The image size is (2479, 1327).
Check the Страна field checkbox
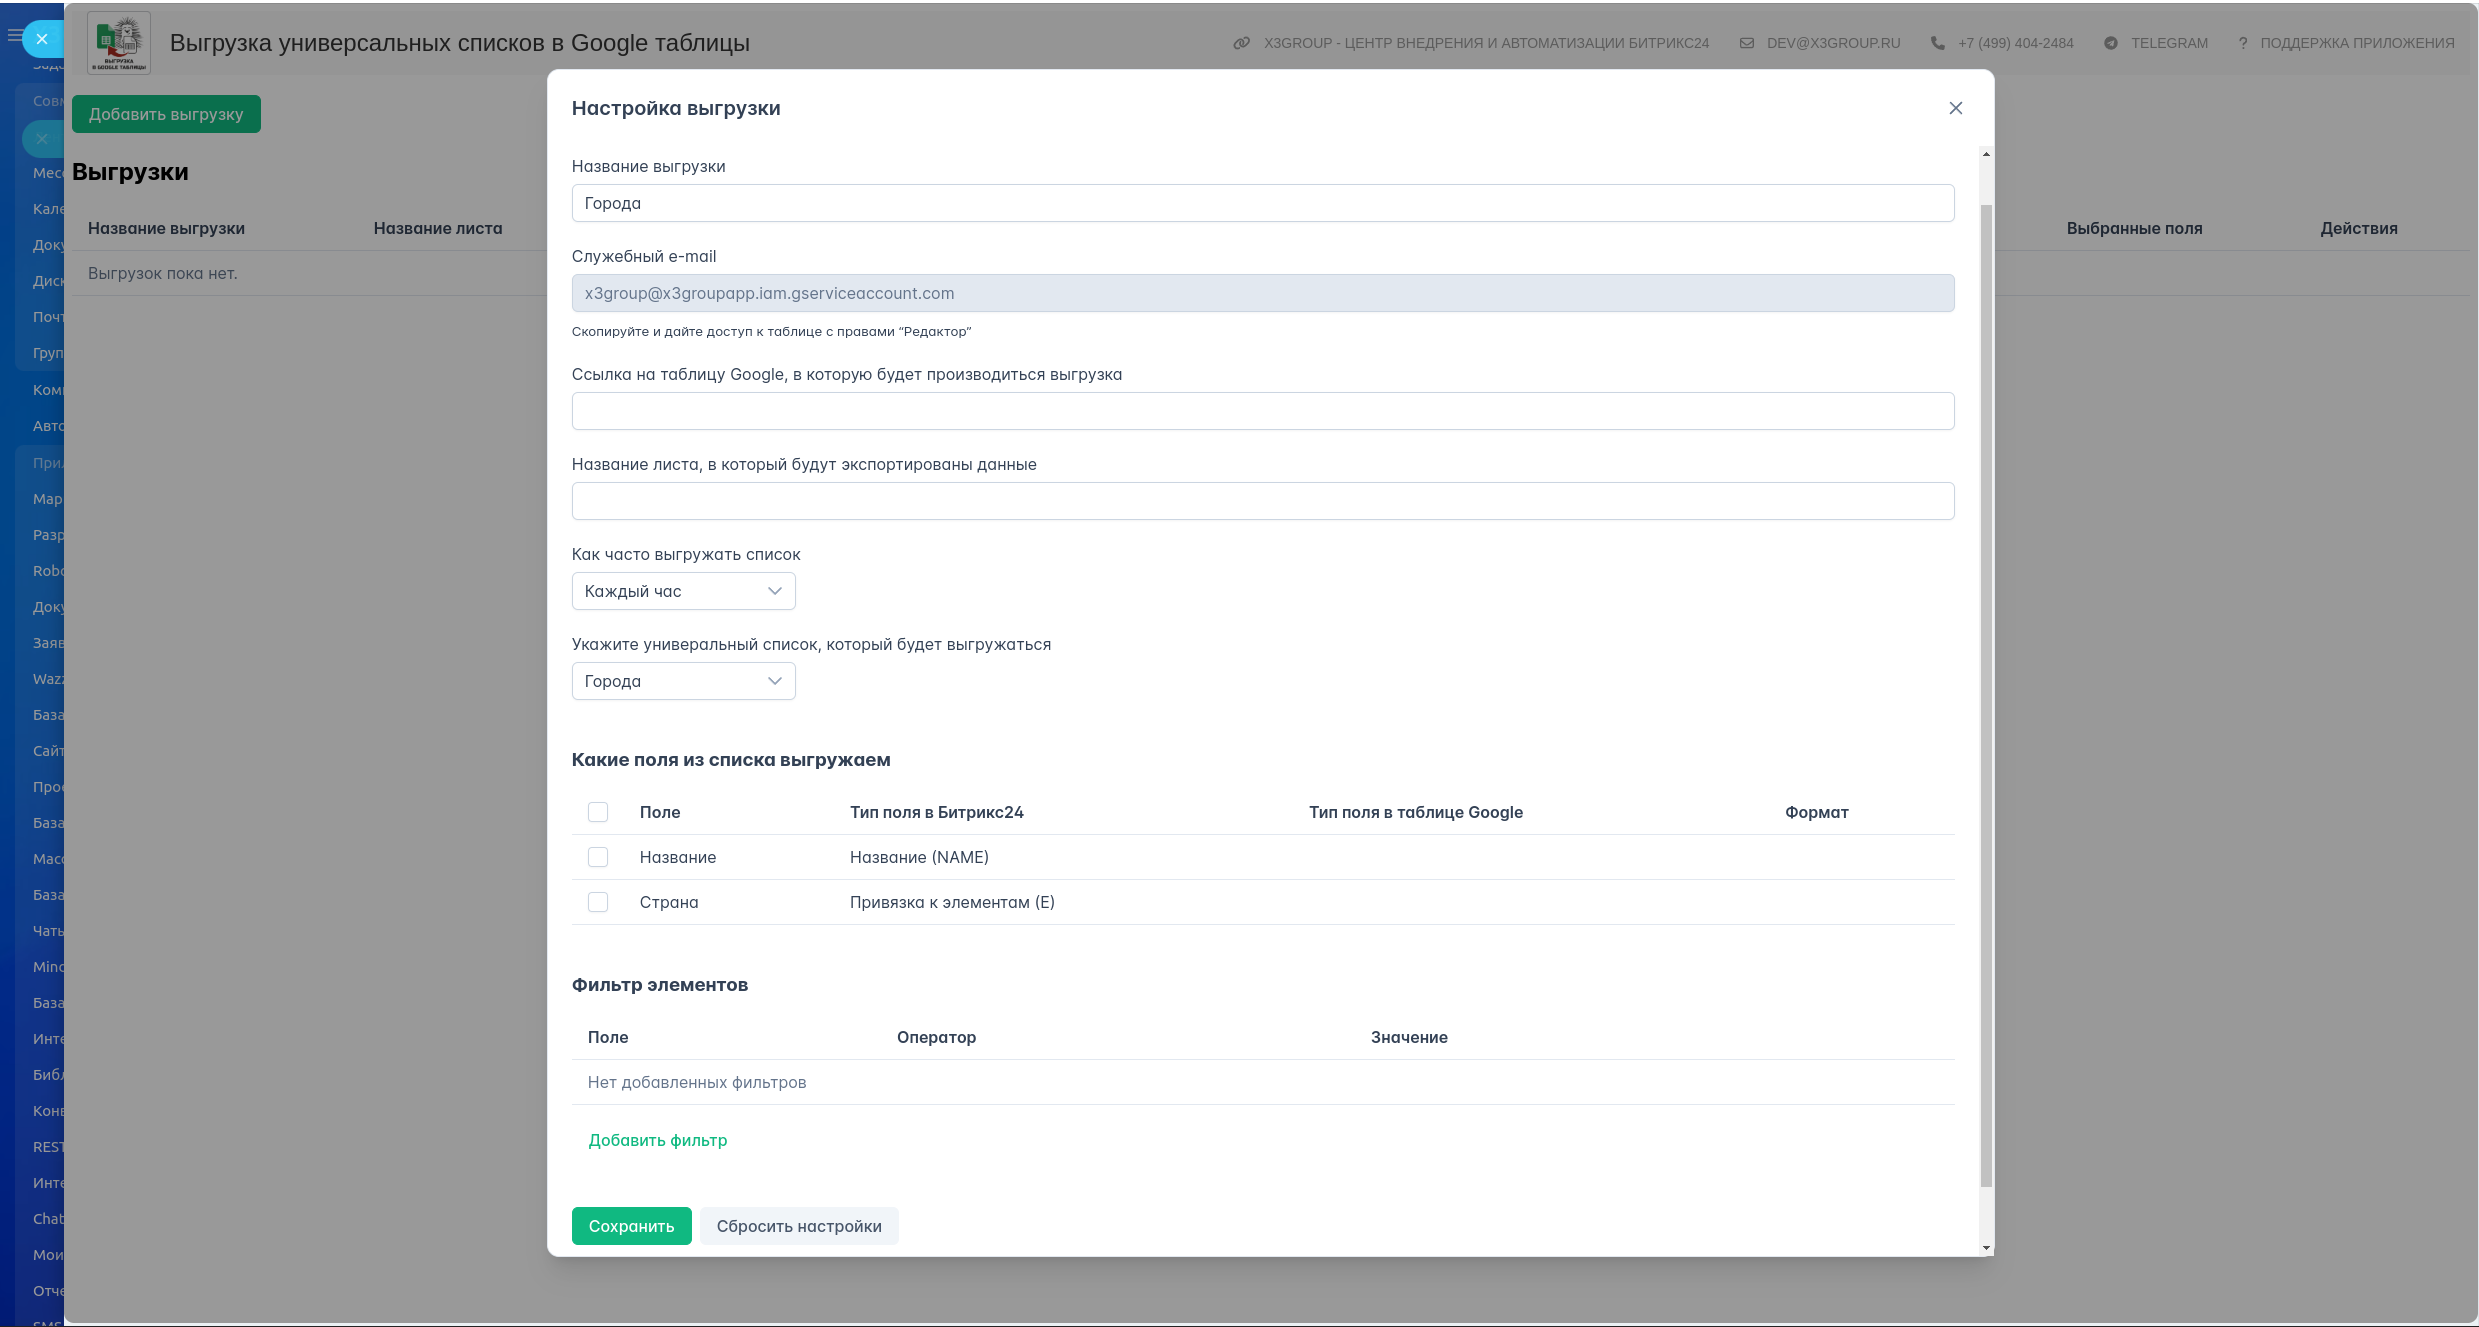[598, 902]
